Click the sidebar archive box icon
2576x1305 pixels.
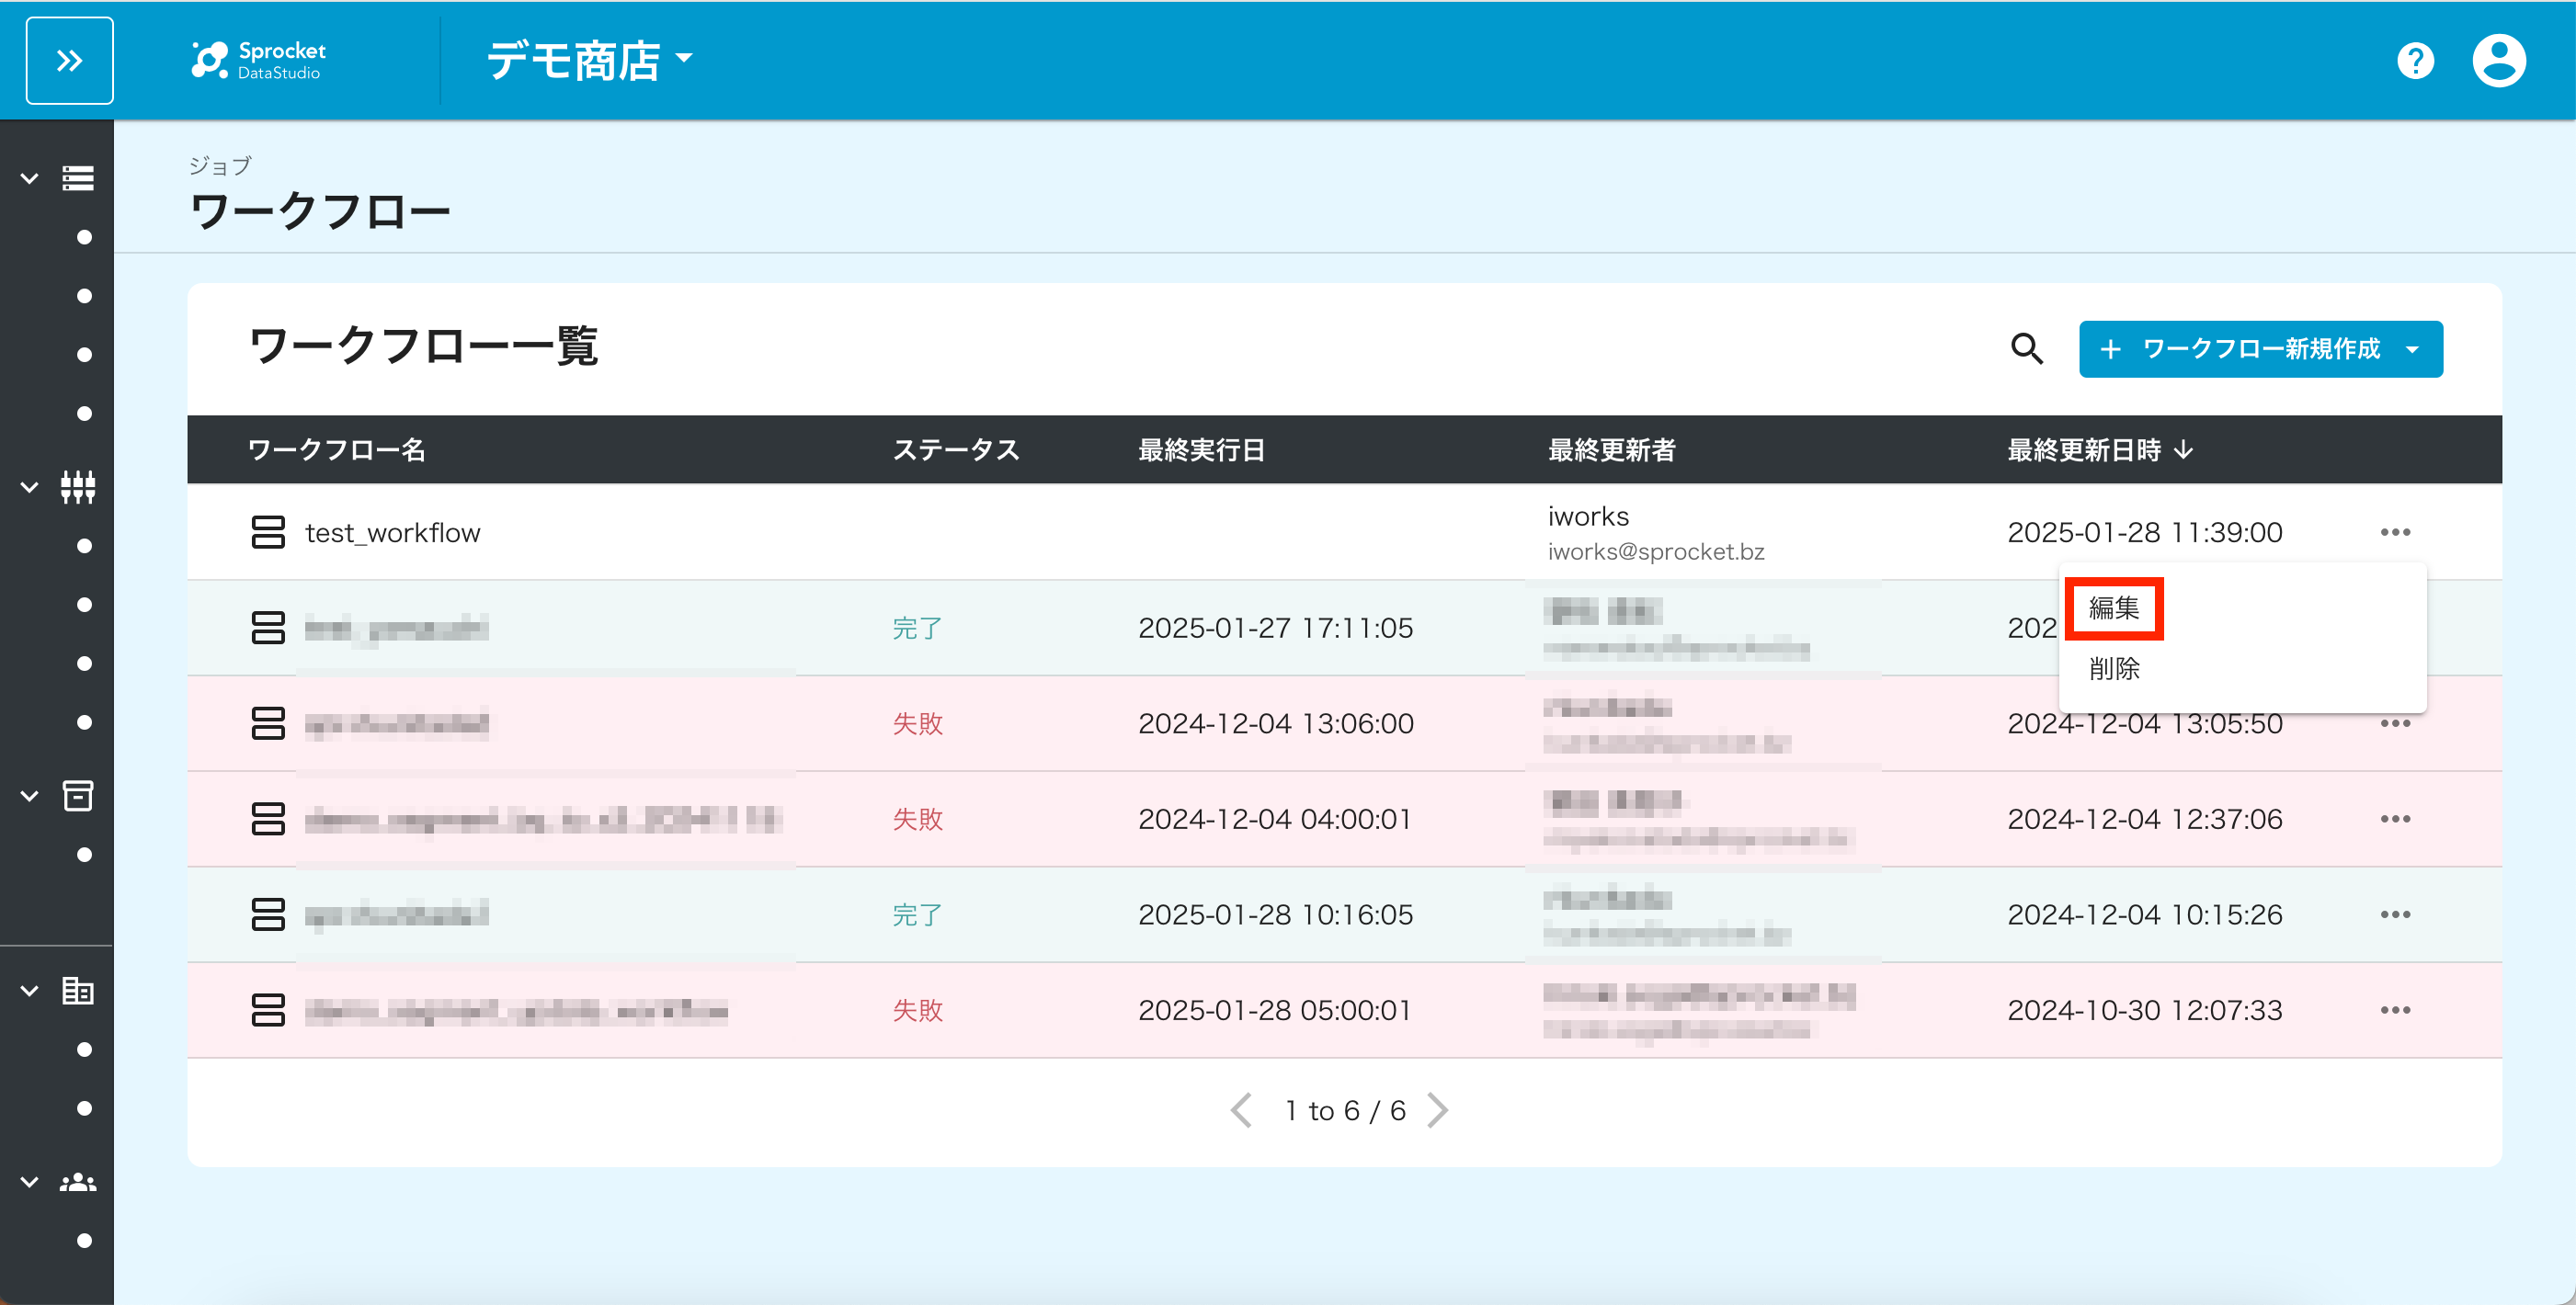(x=78, y=796)
